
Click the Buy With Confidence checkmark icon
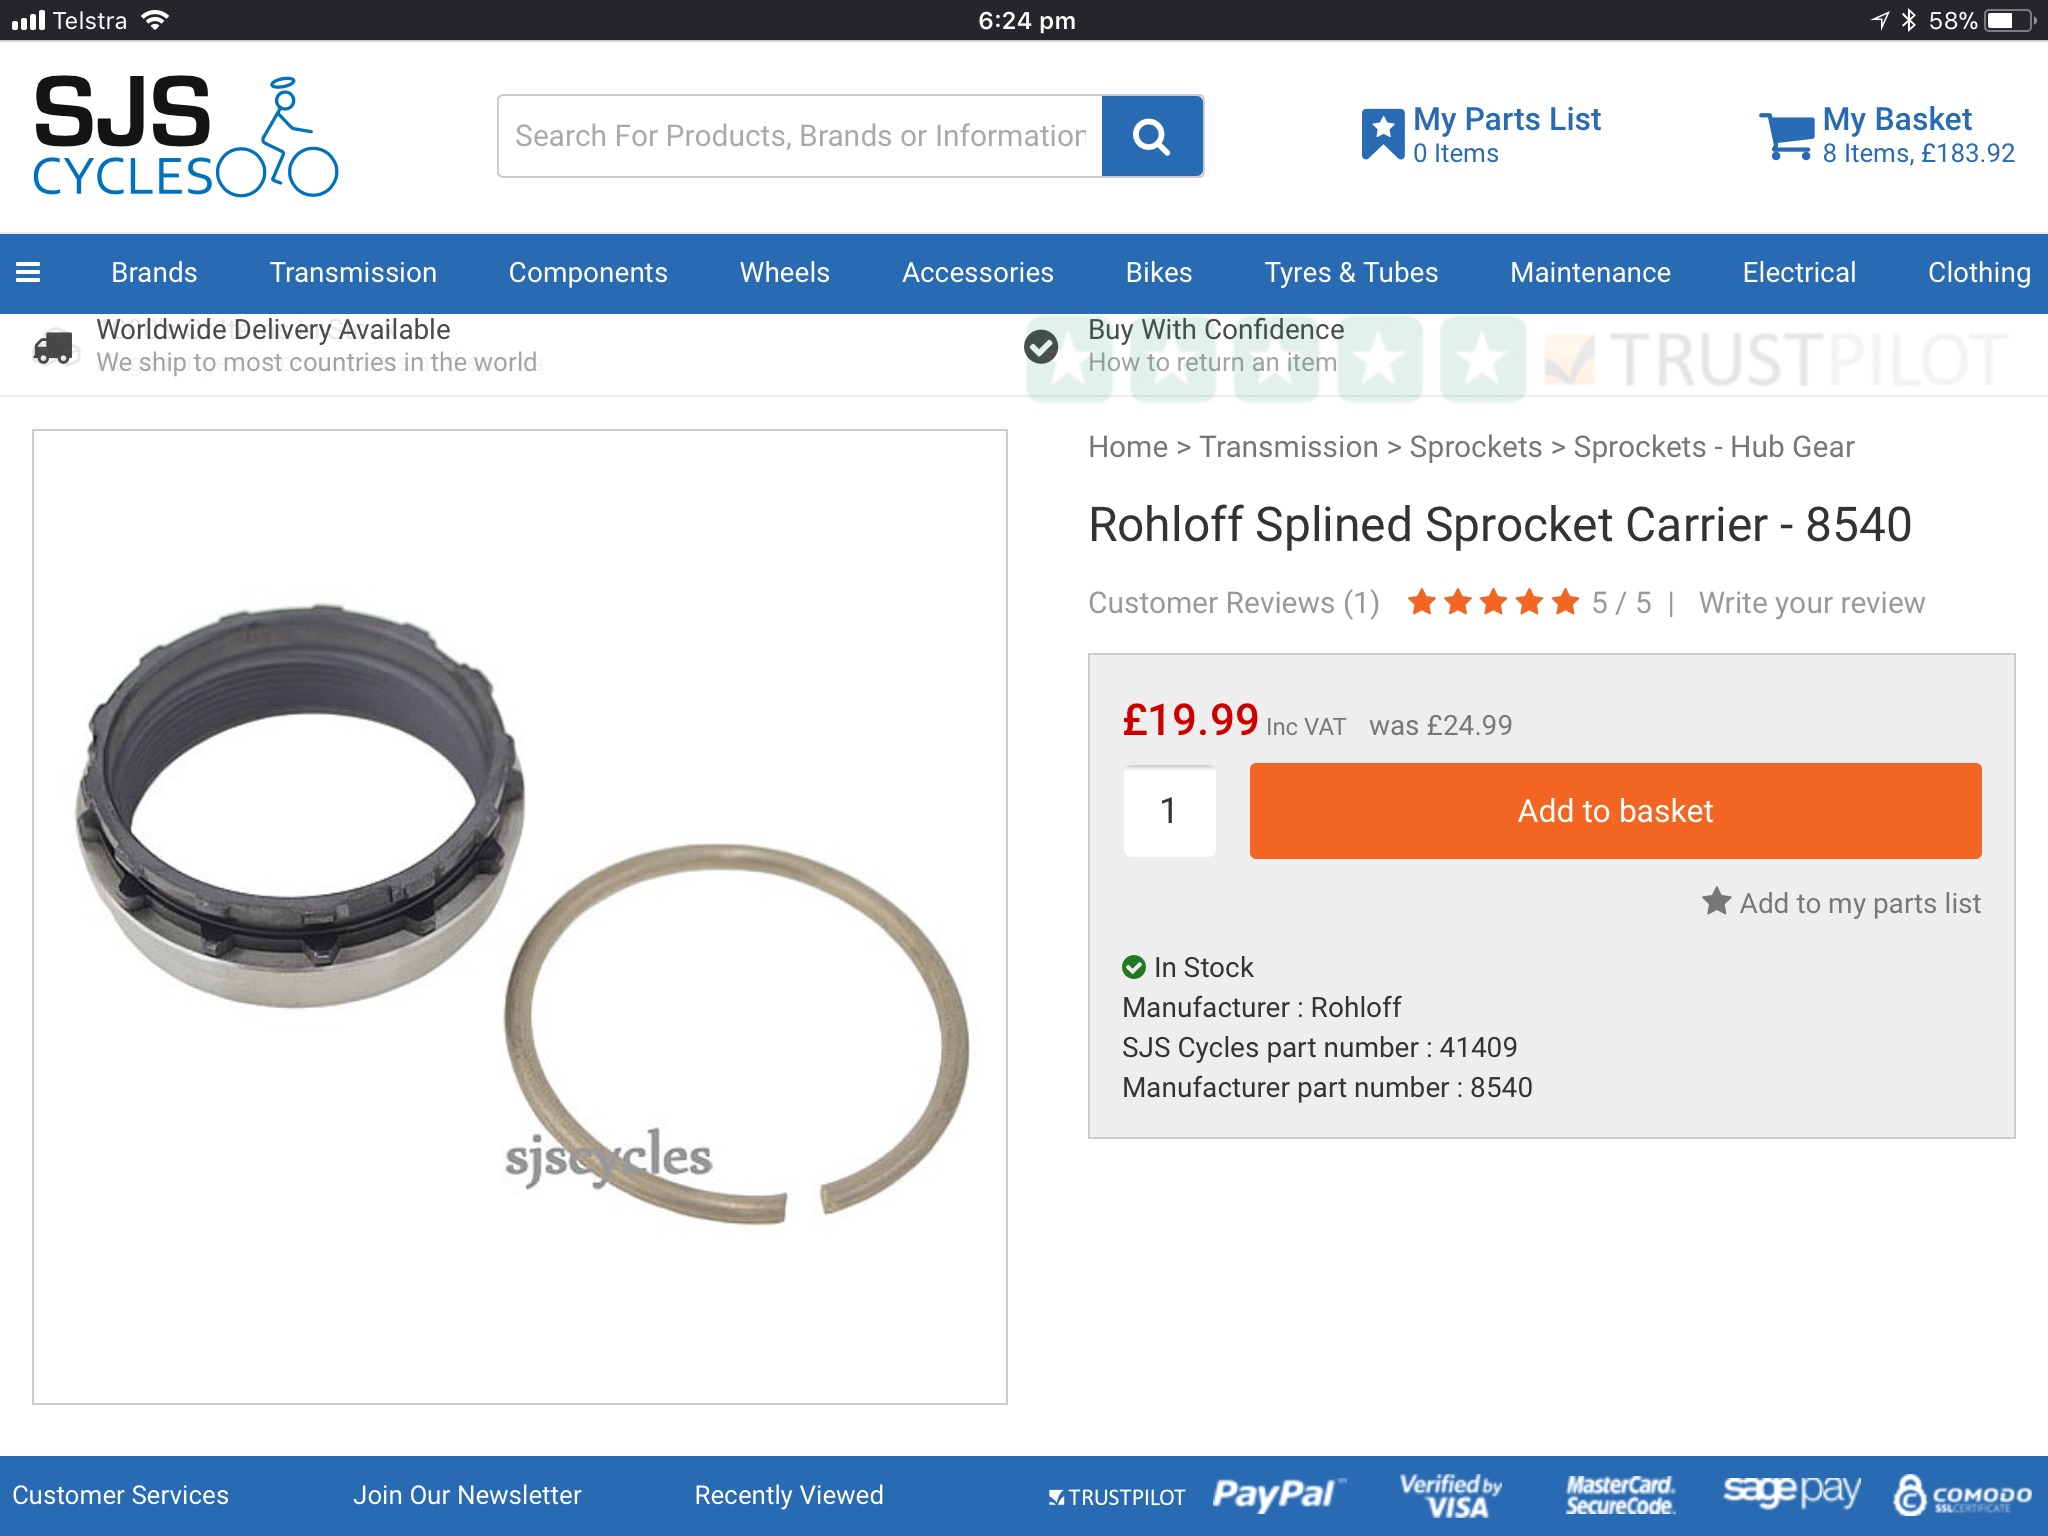point(1041,346)
